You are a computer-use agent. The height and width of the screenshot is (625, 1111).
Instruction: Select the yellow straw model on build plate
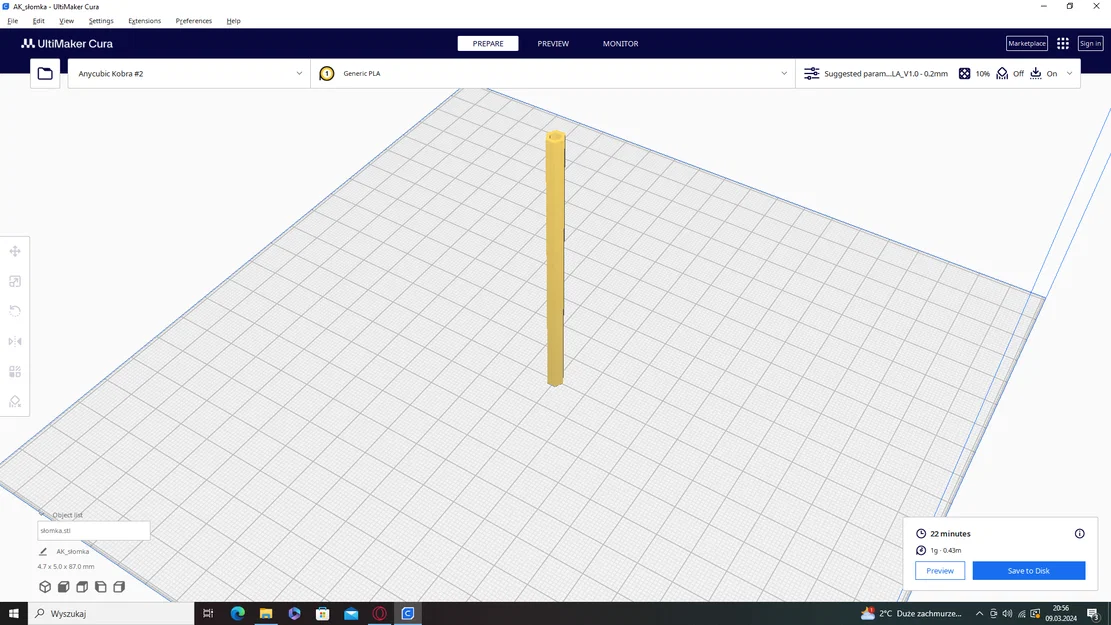click(555, 259)
